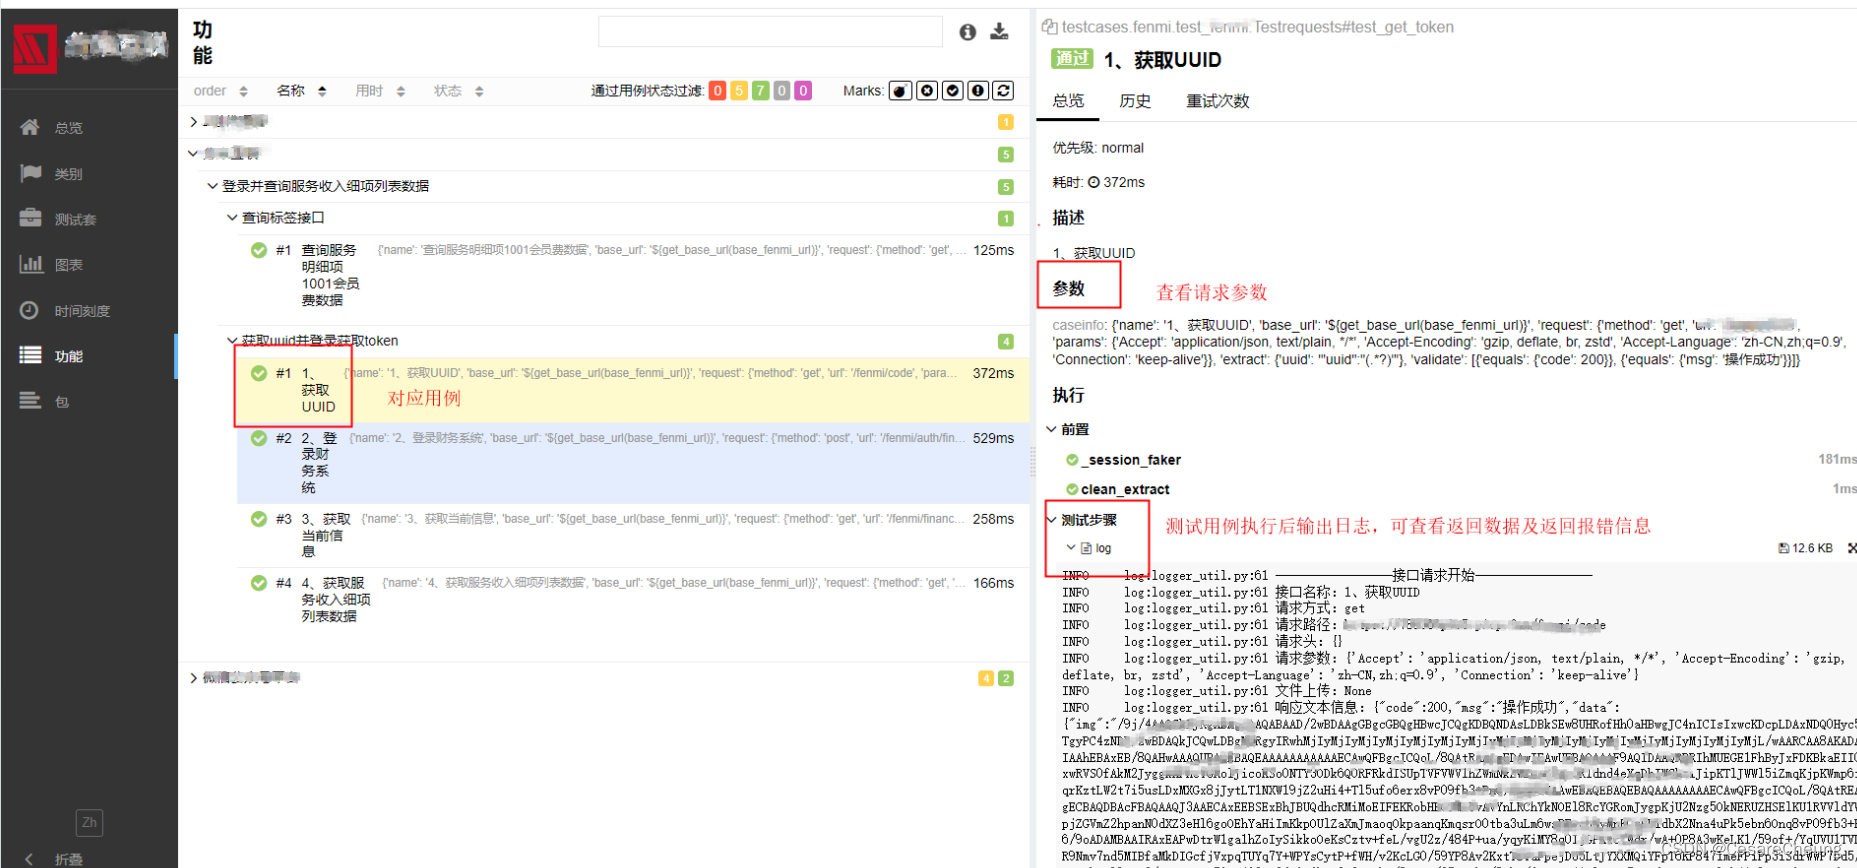1857x868 pixels.
Task: Toggle the yellow broken status filter
Action: point(739,91)
